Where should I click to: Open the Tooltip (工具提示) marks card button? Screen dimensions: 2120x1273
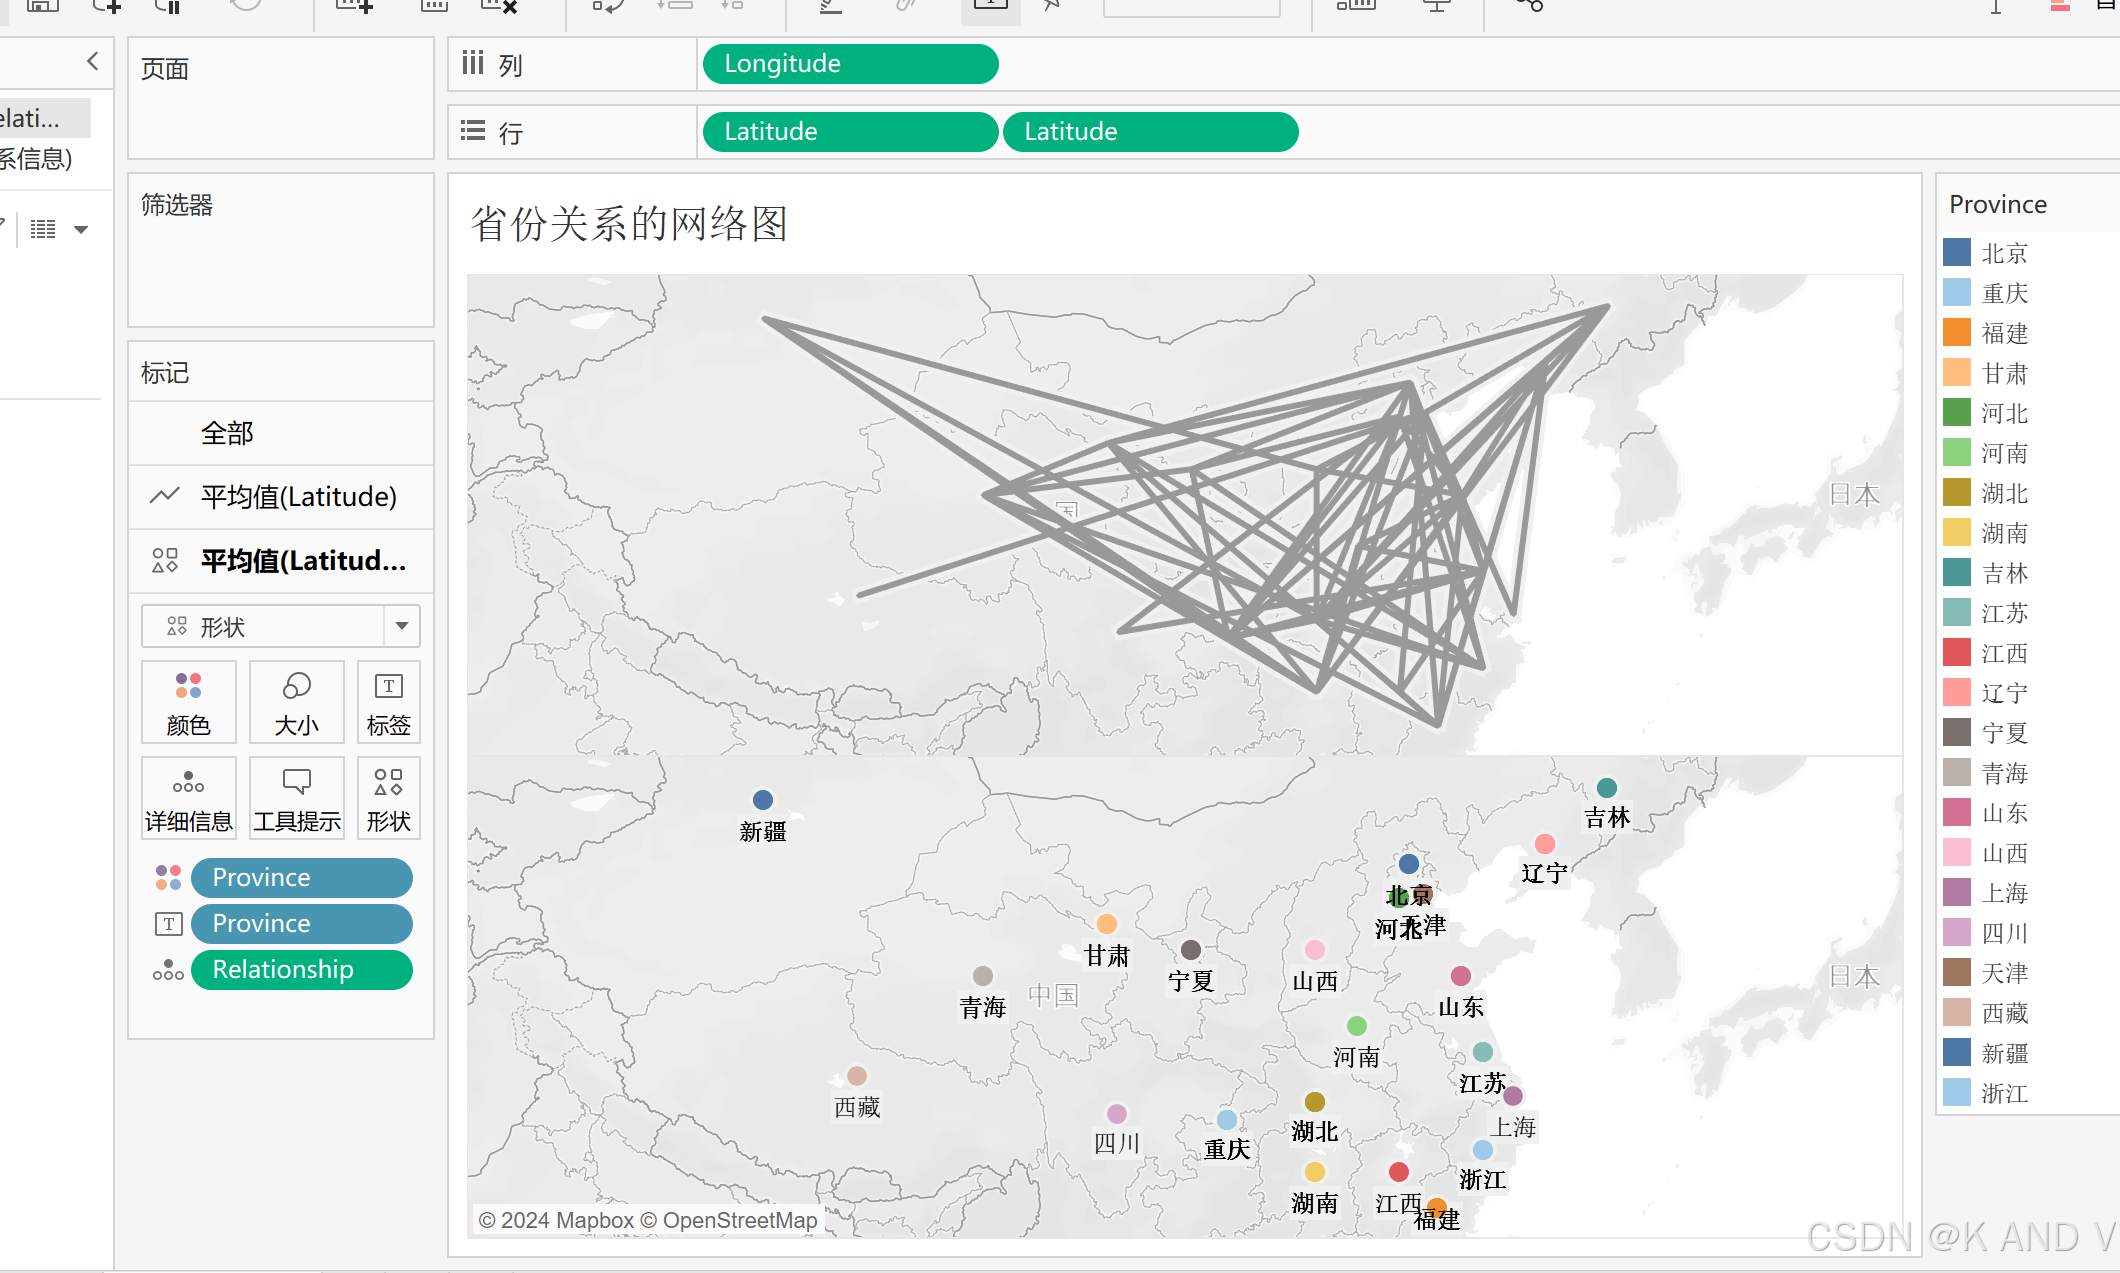click(296, 798)
